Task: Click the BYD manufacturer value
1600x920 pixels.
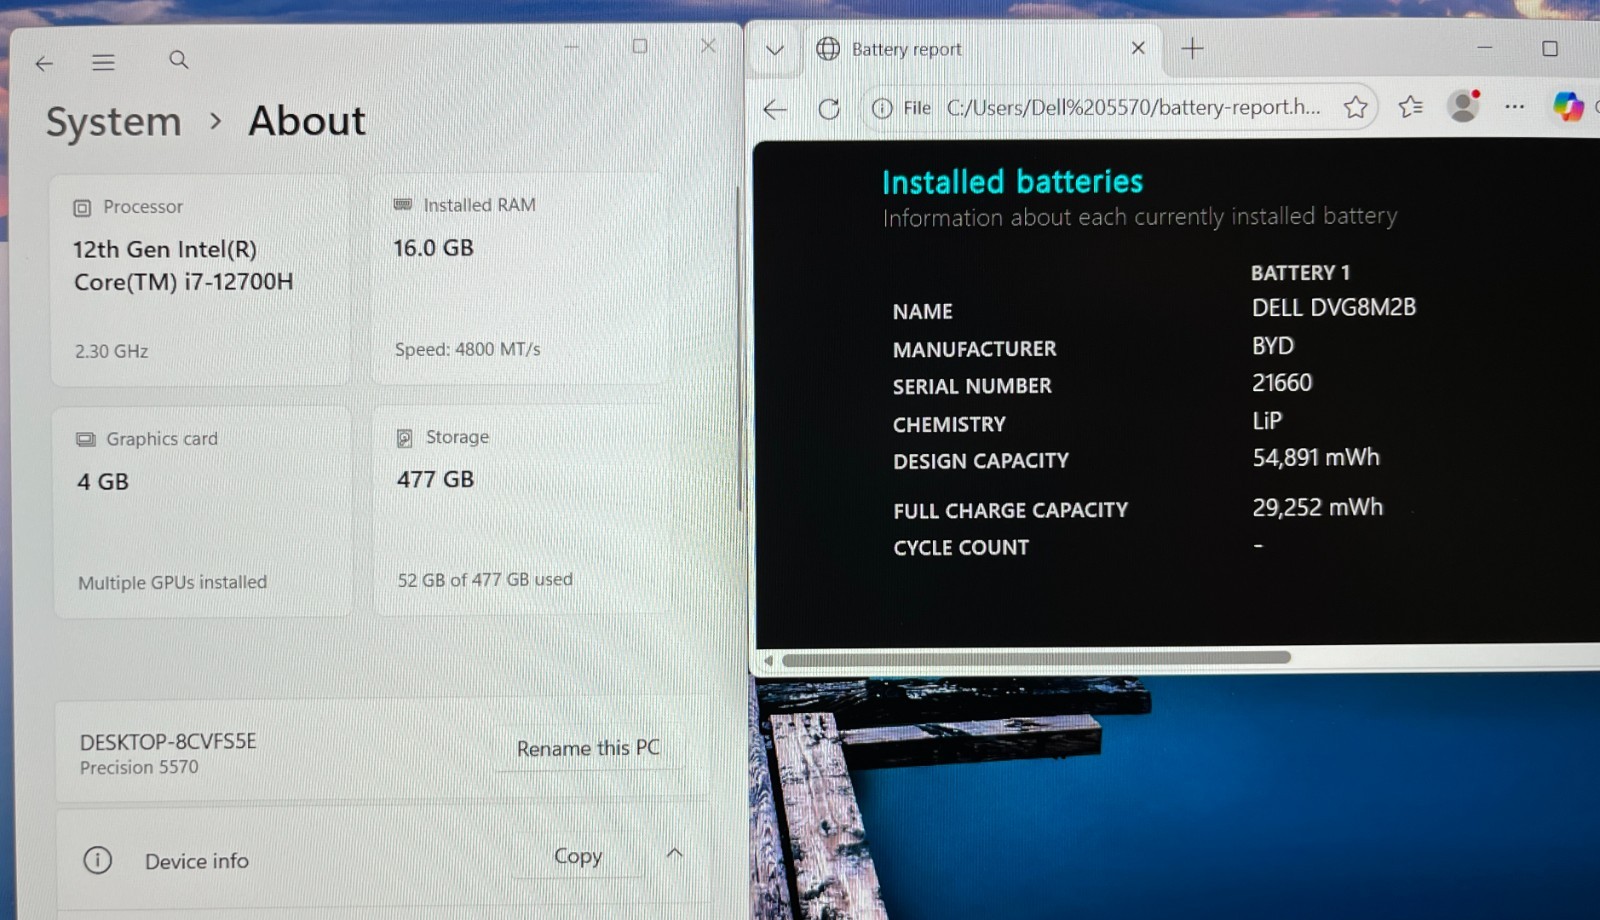Action: (x=1273, y=345)
